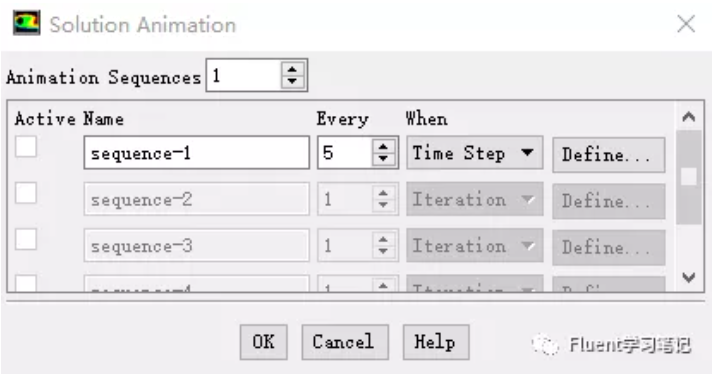Increase sequence-1 Every value with up arrow

[x=383, y=146]
